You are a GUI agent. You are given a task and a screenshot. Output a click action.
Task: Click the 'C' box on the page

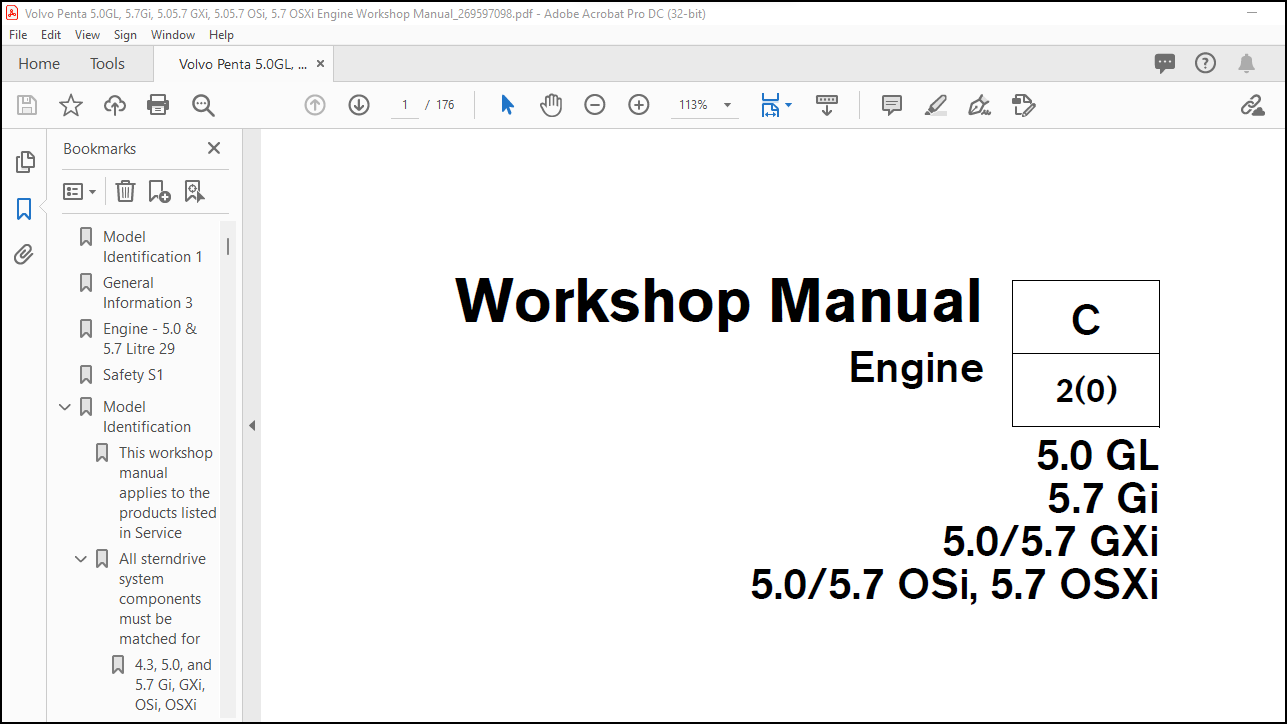[1086, 318]
